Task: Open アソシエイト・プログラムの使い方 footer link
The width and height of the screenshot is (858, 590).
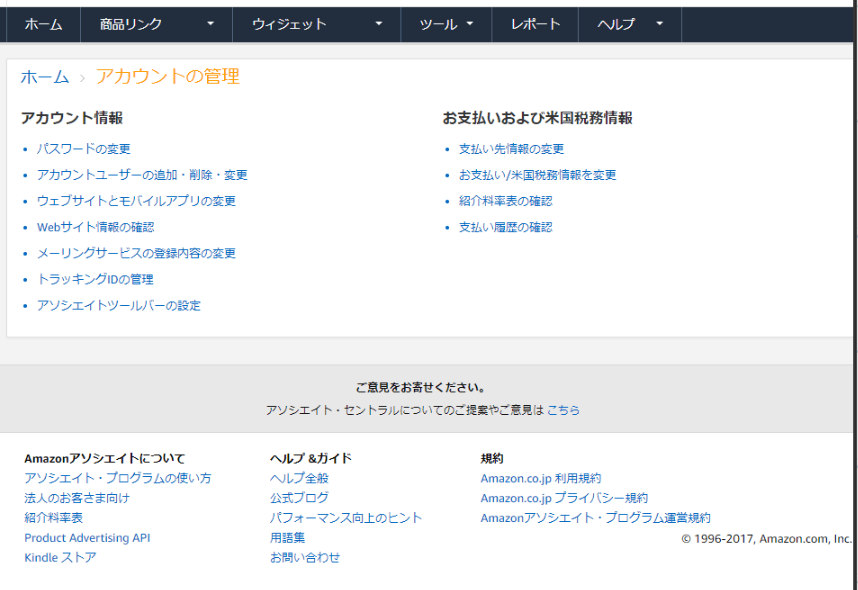Action: point(118,478)
